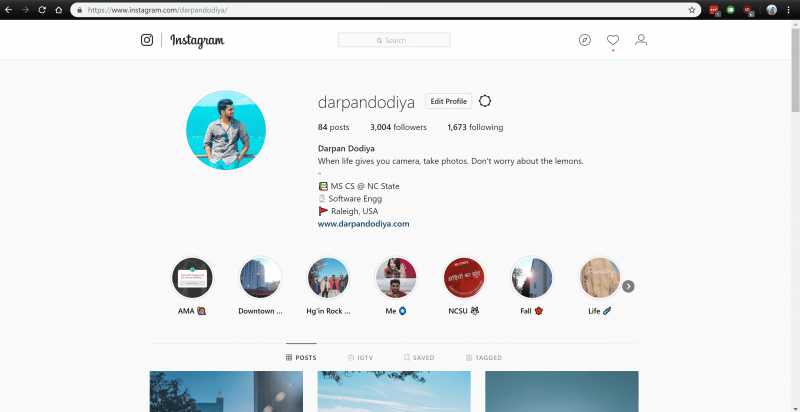Click the browser home icon
Screen dimensions: 800x412
pos(59,10)
